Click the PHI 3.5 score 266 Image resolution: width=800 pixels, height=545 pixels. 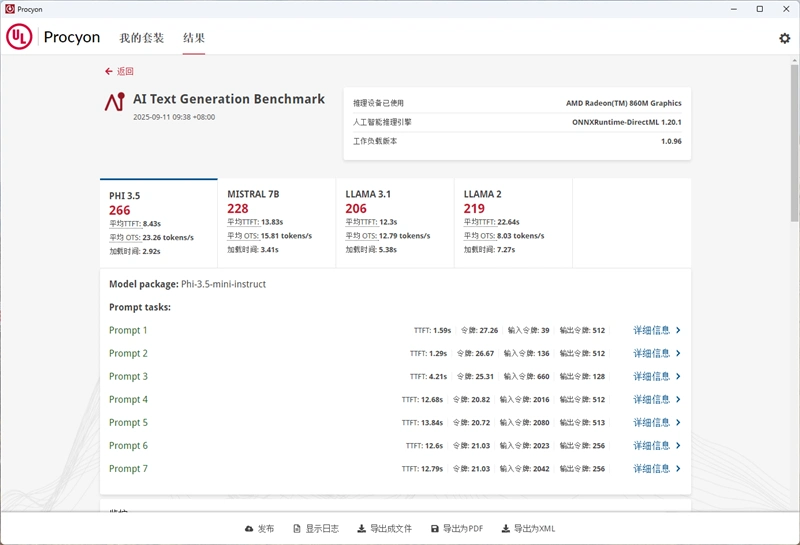[x=119, y=210]
